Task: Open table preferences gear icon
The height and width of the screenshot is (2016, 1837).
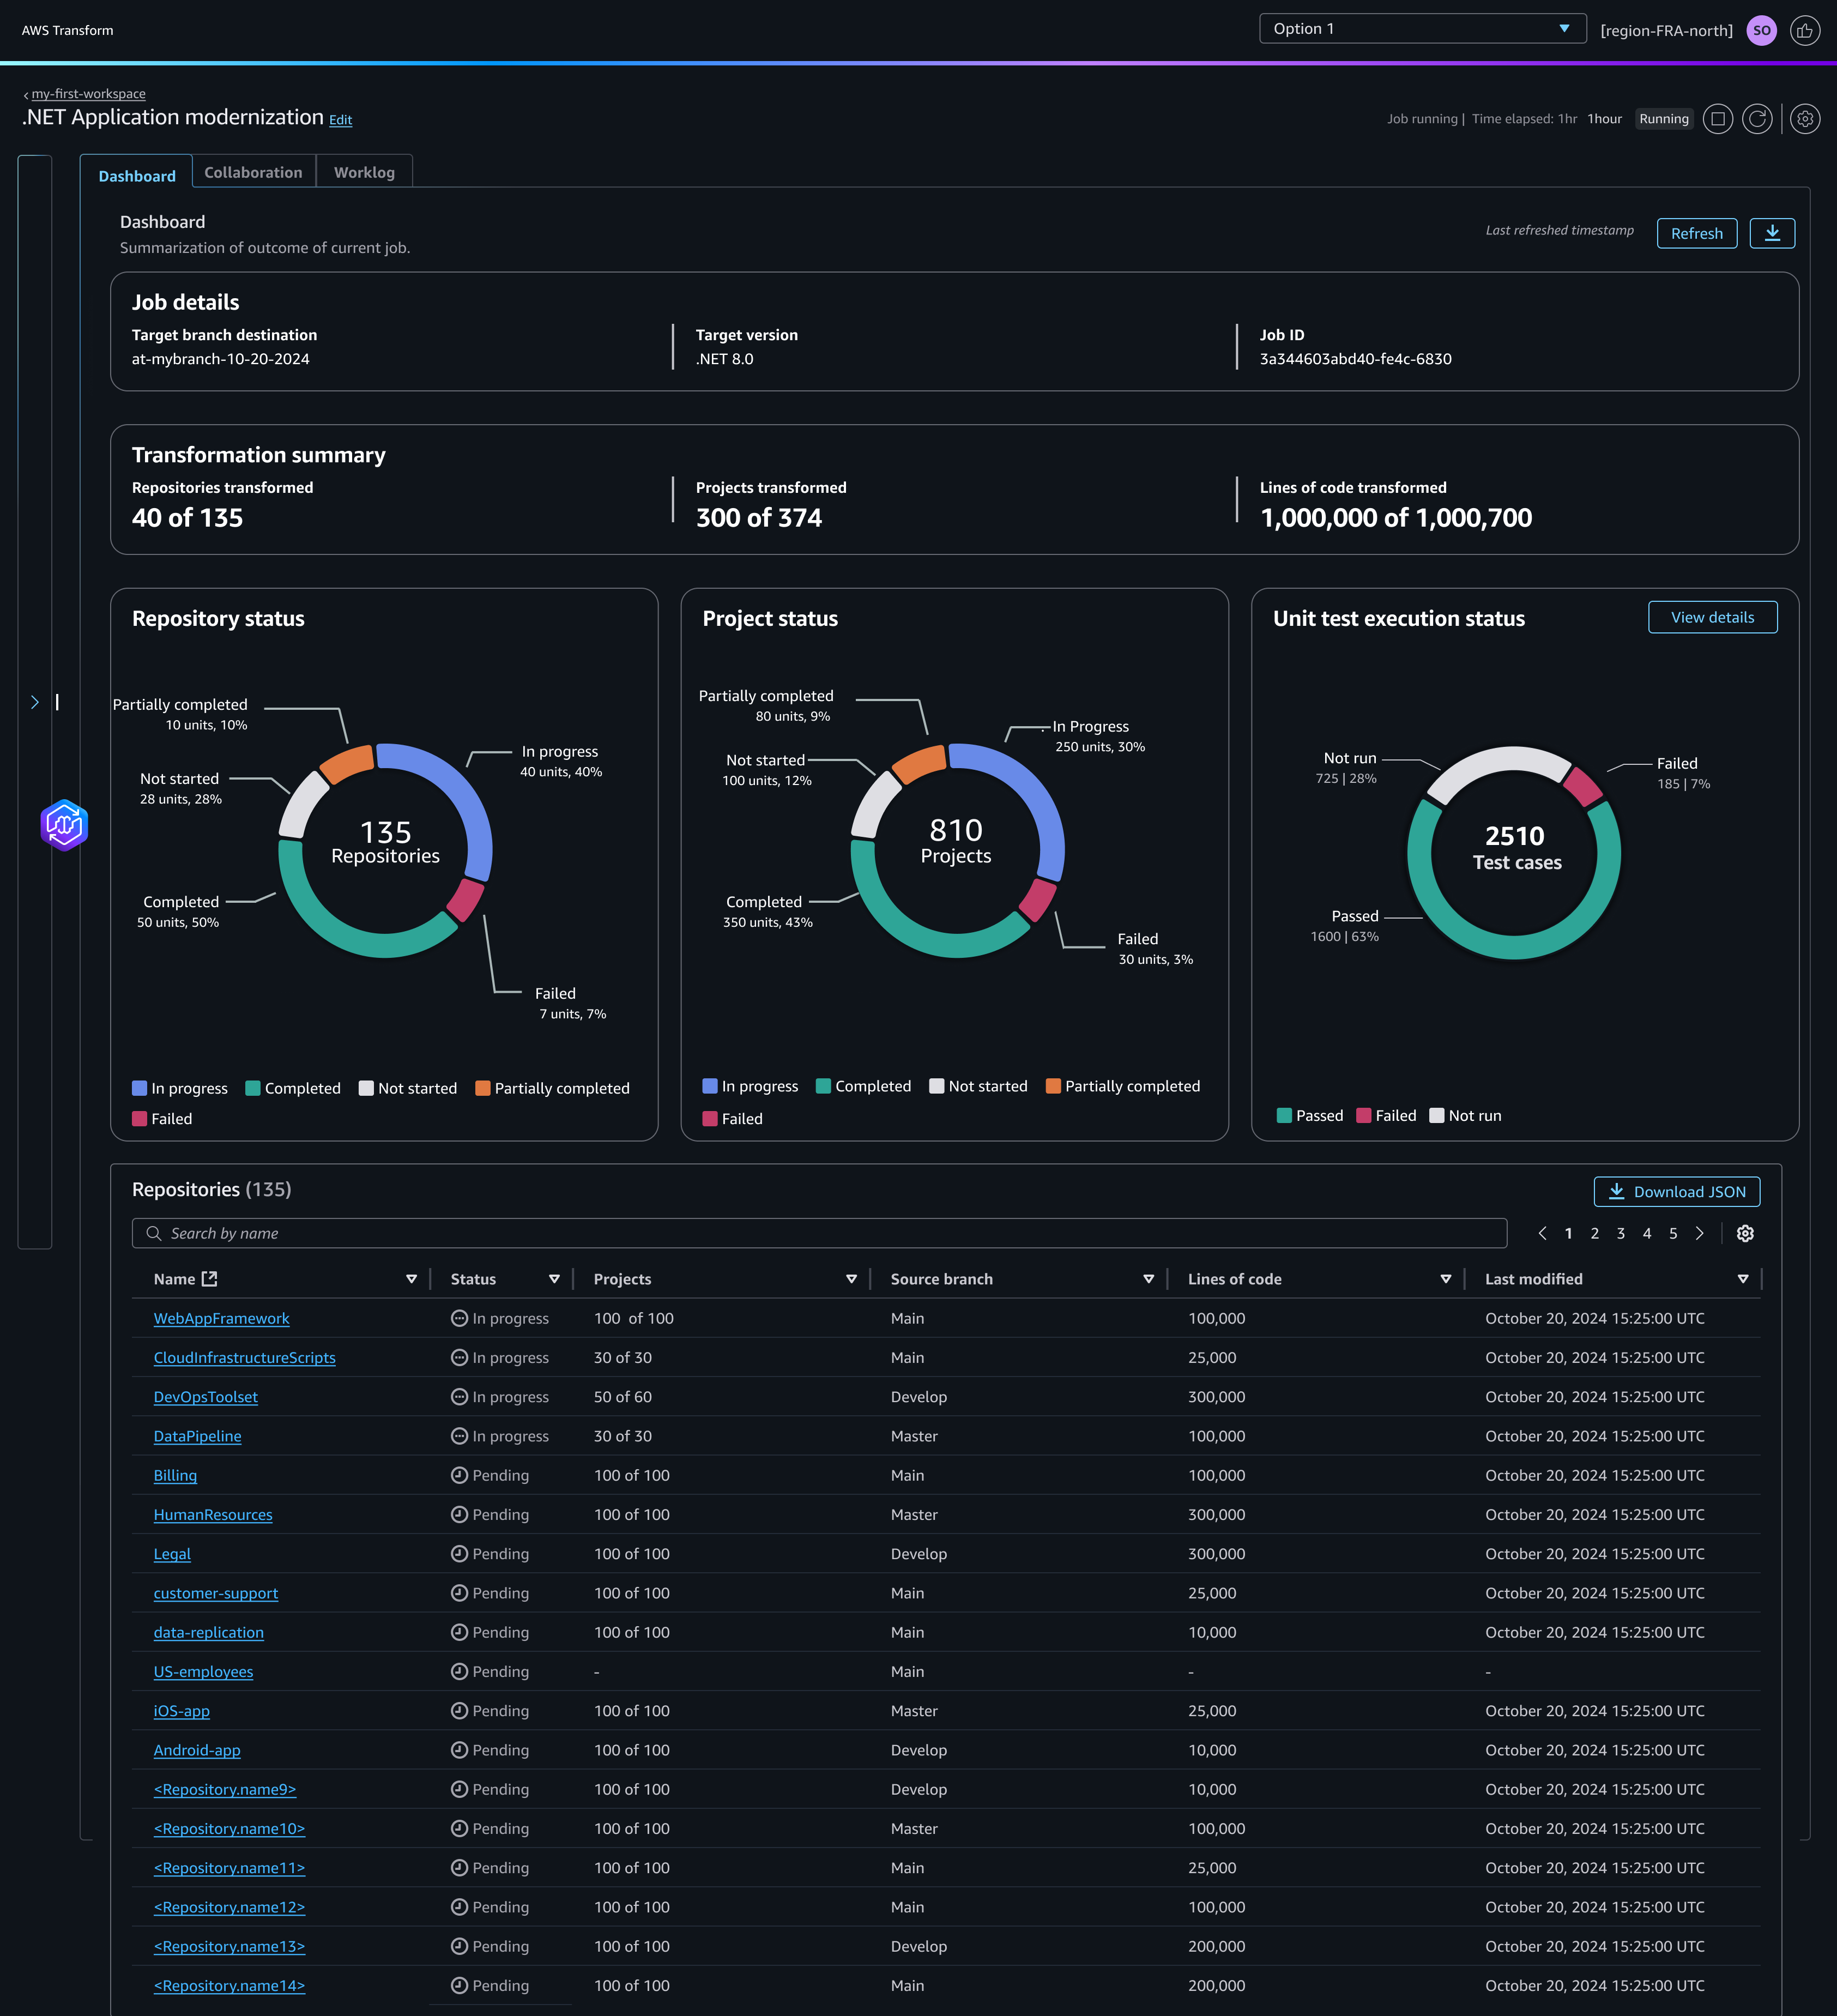Action: point(1745,1233)
